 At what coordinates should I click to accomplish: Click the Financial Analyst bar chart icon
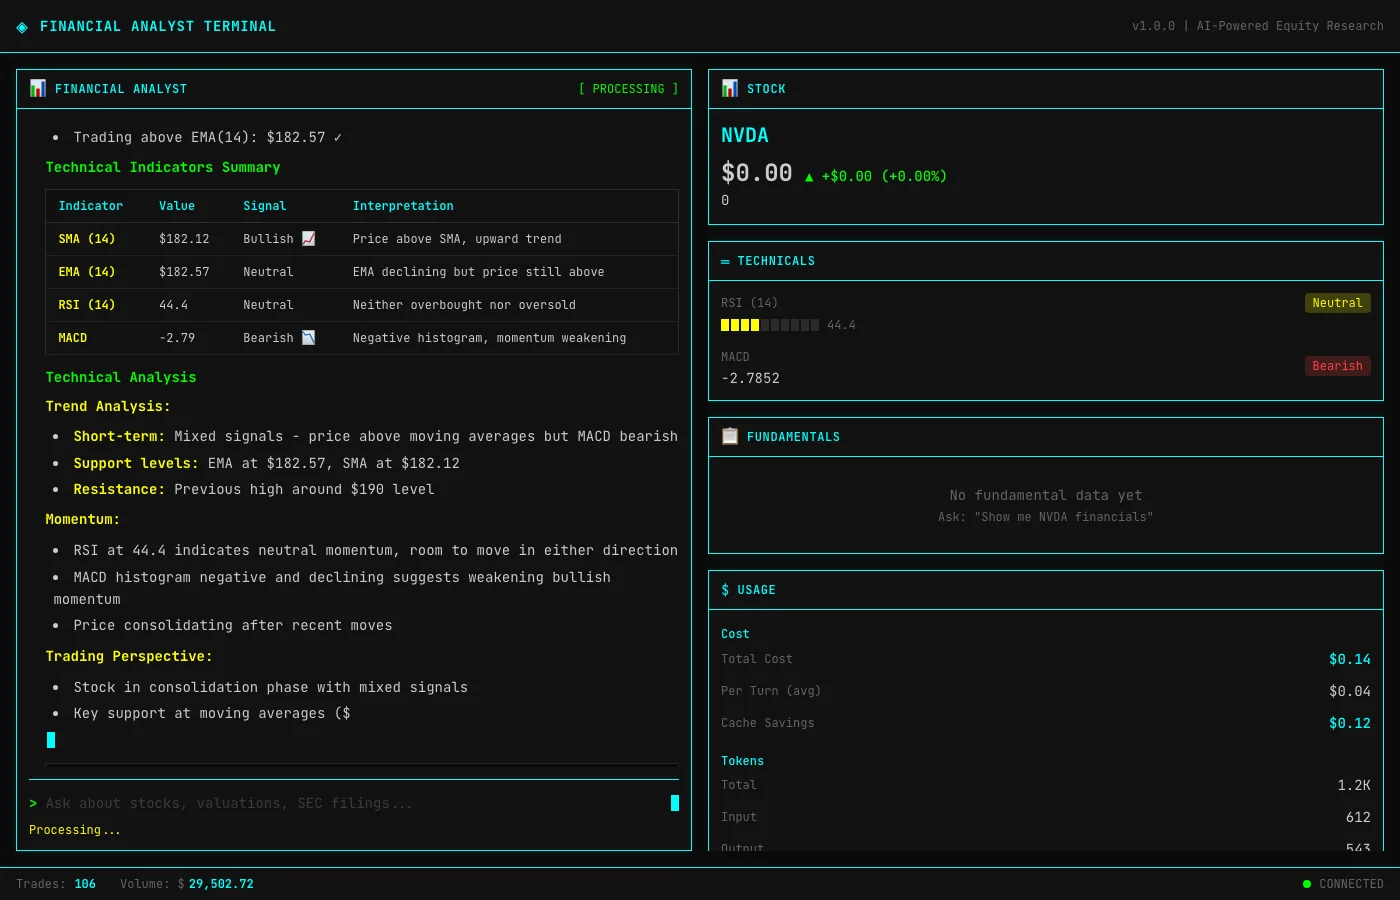[x=38, y=88]
